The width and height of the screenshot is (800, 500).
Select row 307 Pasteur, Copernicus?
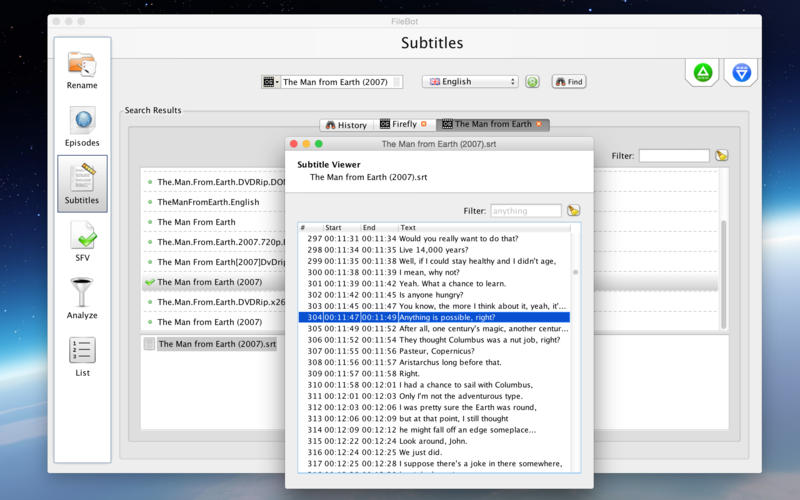434,351
